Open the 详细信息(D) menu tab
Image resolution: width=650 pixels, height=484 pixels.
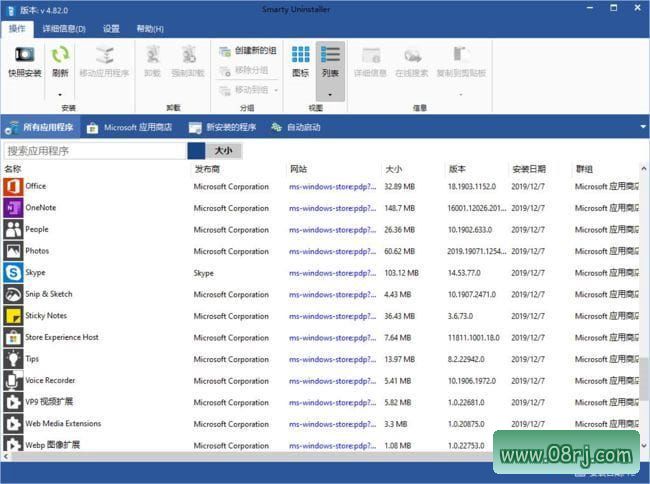click(64, 29)
